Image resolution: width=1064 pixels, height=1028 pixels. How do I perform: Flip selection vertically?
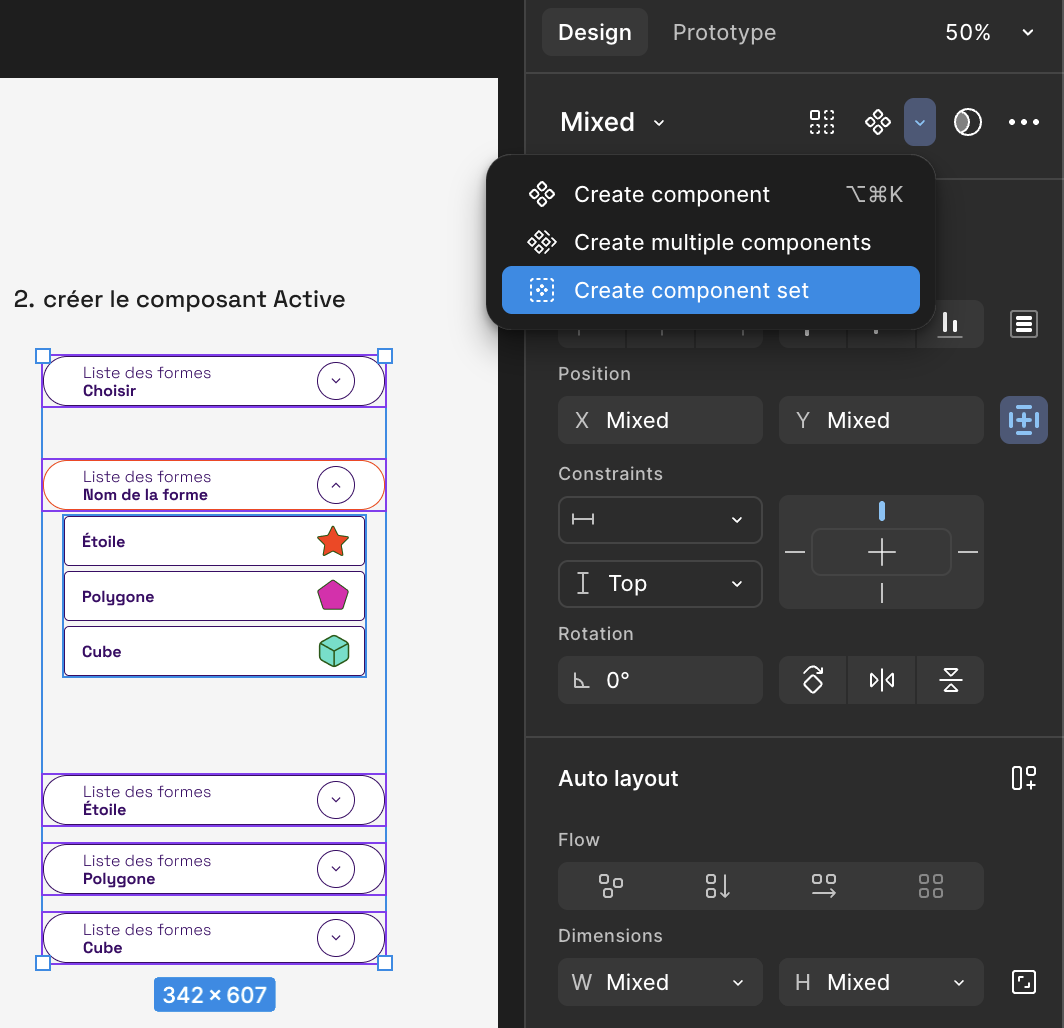pyautogui.click(x=950, y=680)
